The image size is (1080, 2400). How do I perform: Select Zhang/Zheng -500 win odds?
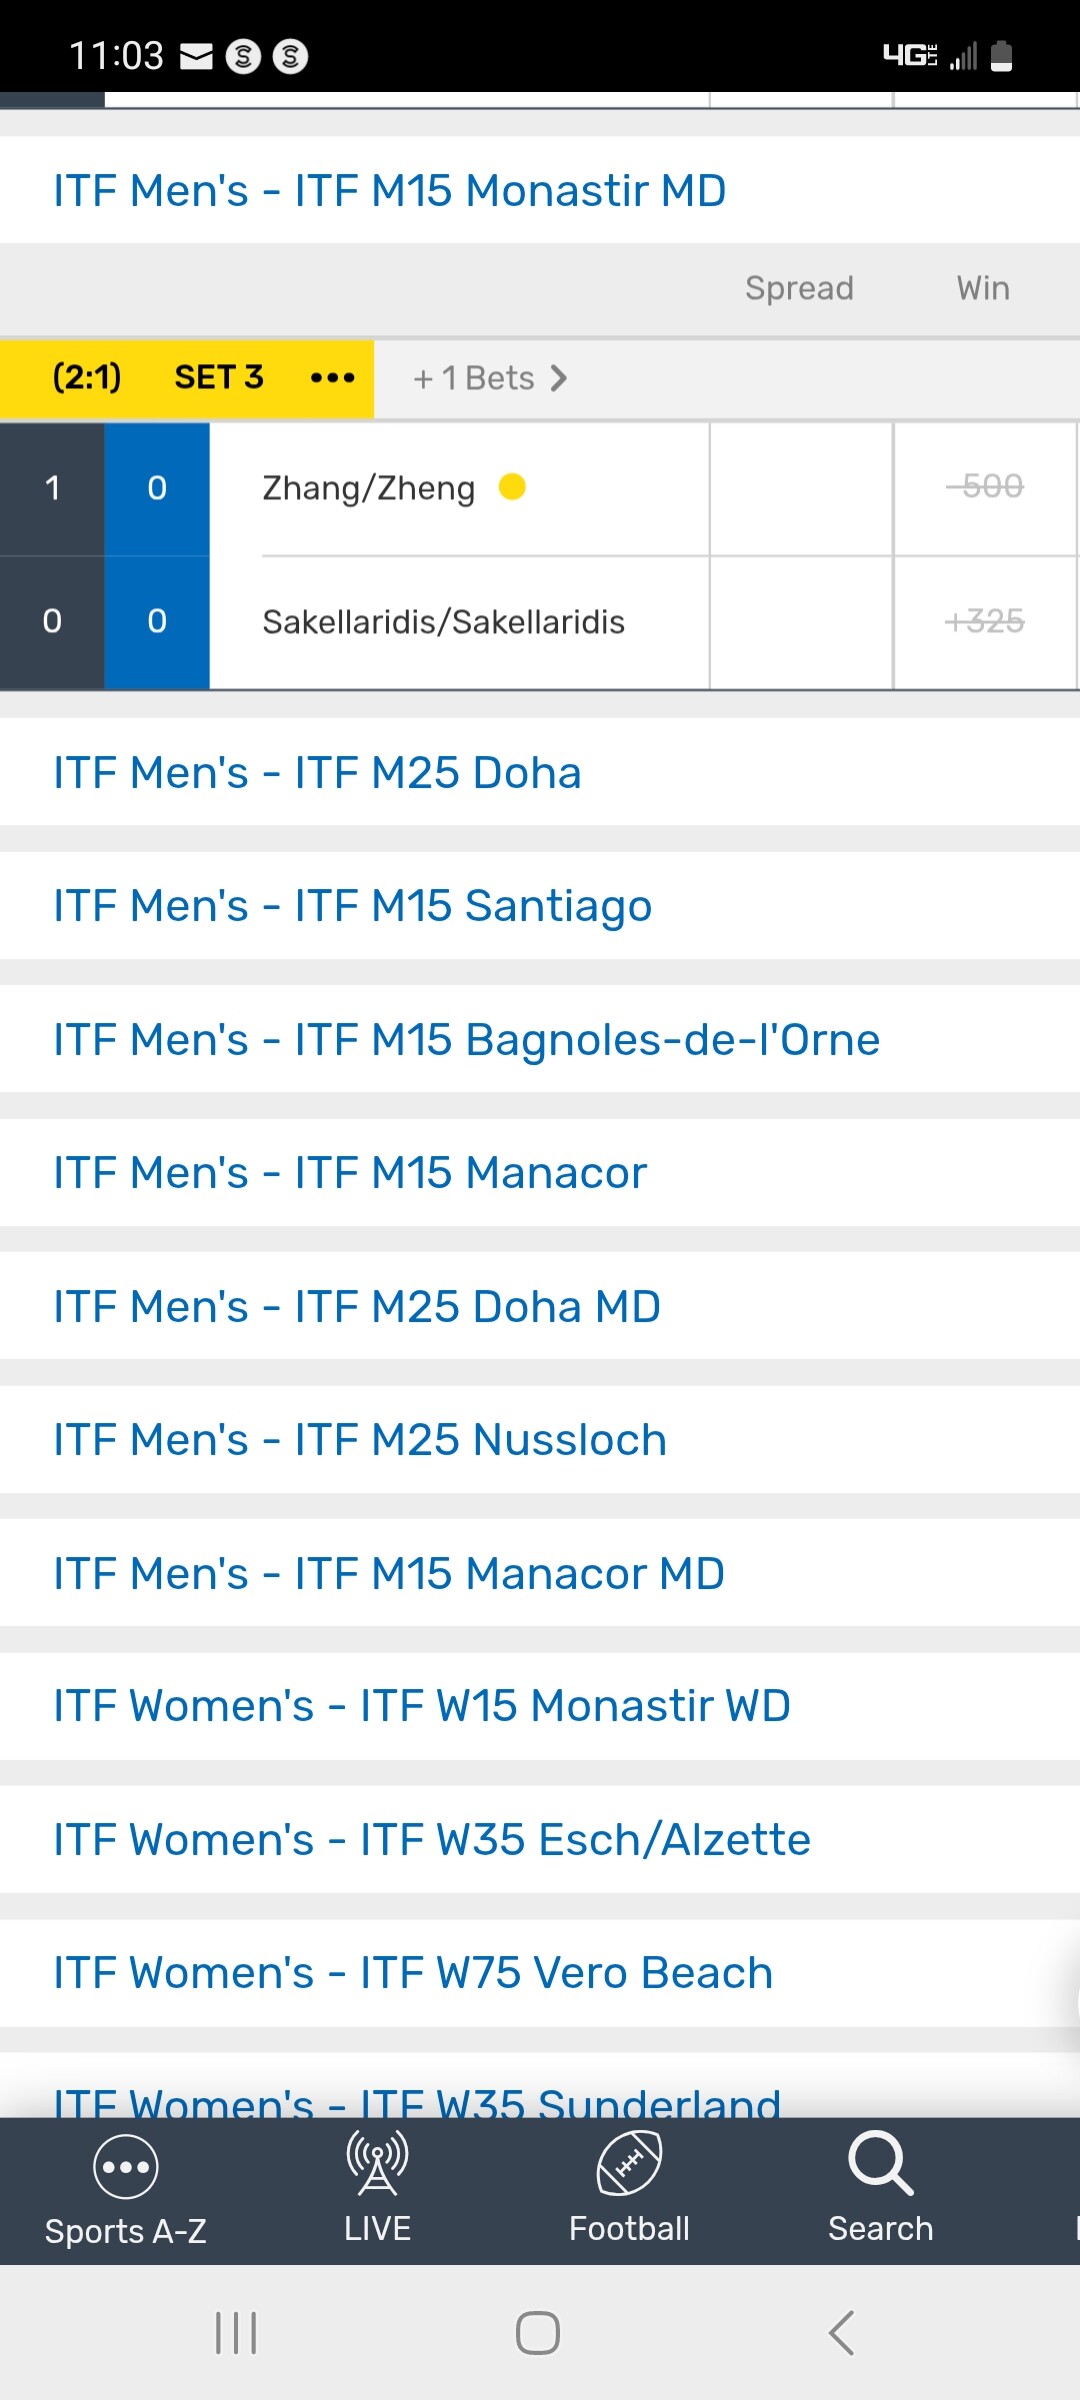(x=984, y=488)
